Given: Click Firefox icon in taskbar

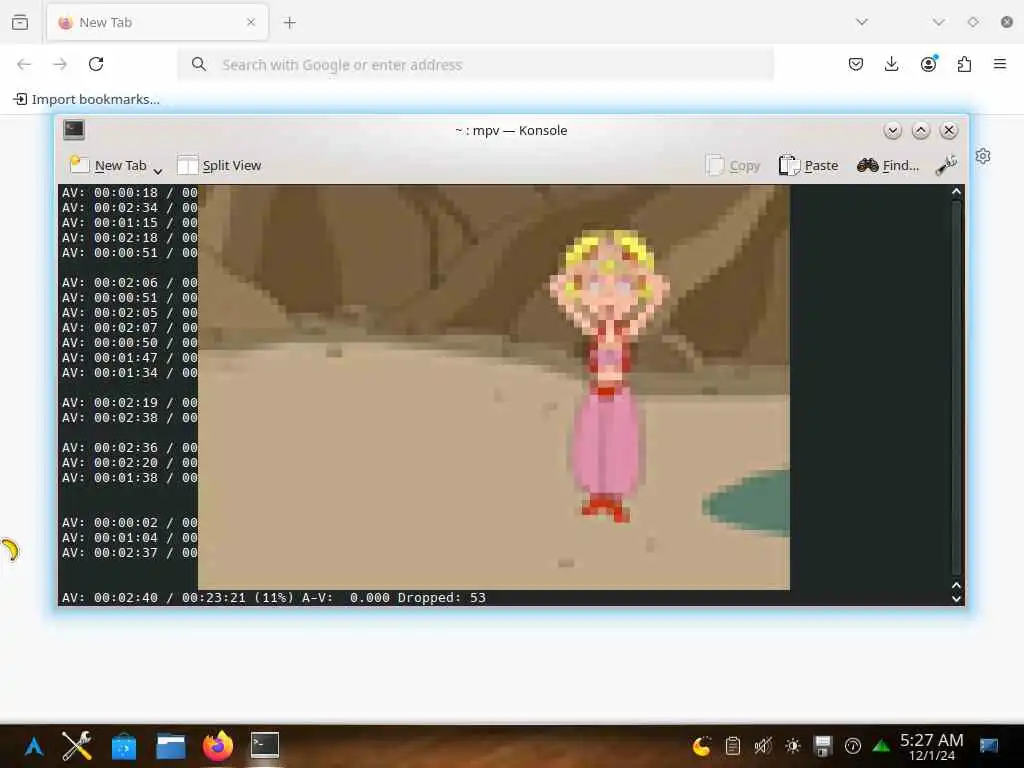Looking at the screenshot, I should [x=217, y=746].
